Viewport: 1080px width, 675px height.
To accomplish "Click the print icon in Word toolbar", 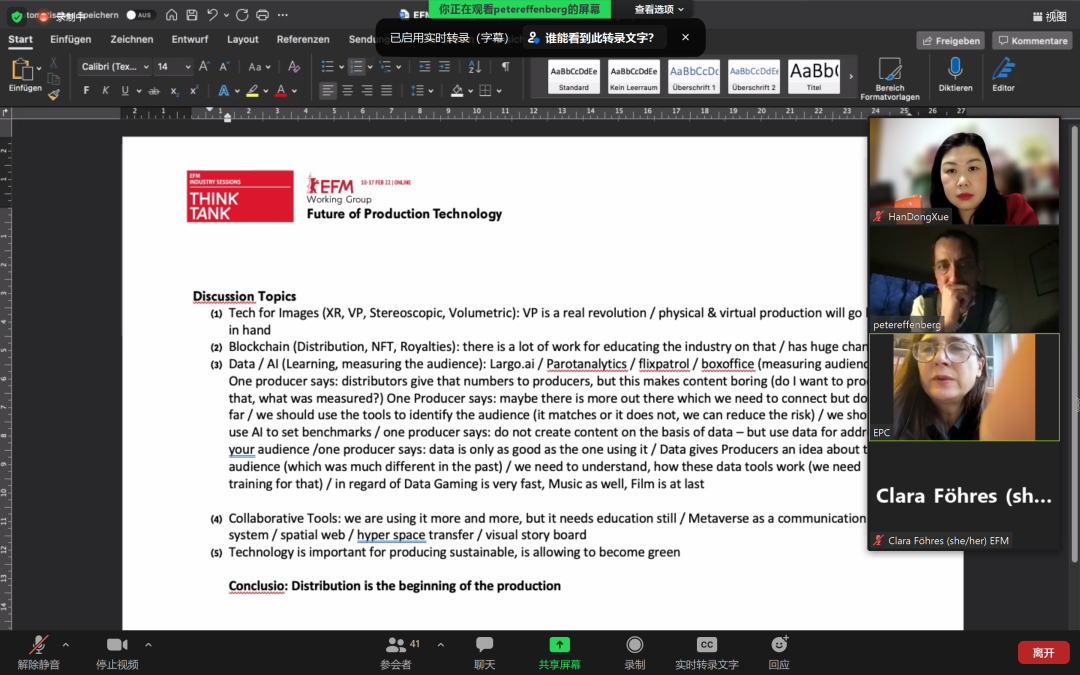I will pos(262,14).
